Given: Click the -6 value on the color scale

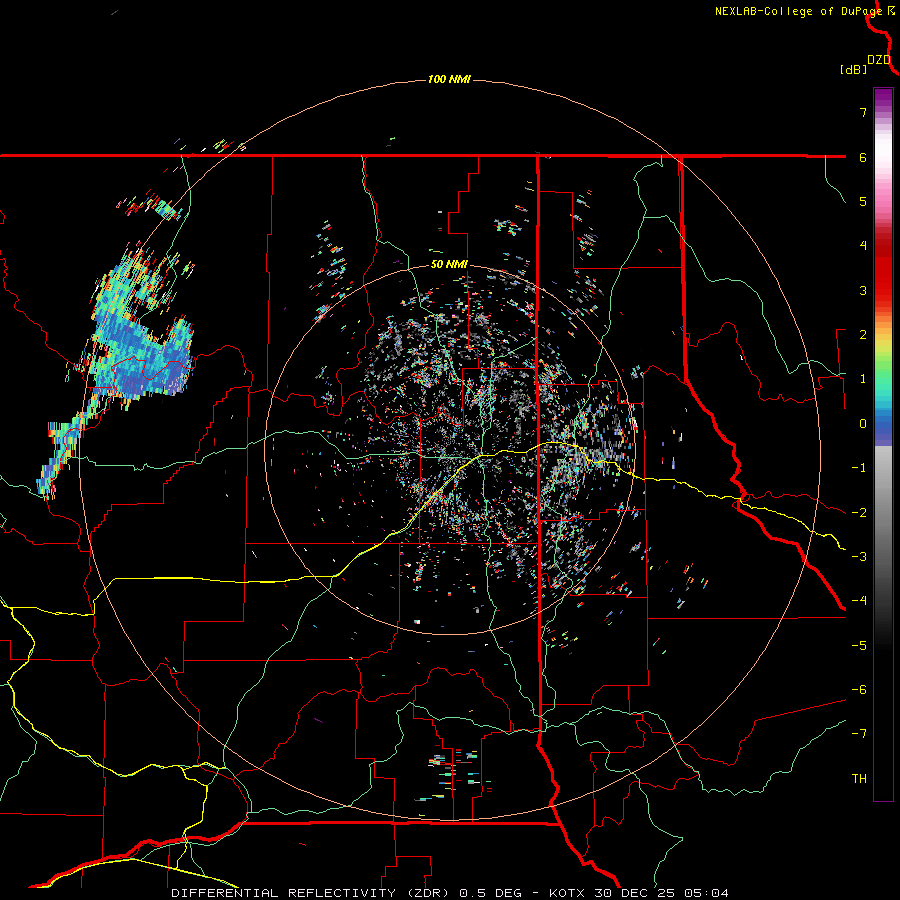Looking at the screenshot, I should [859, 690].
